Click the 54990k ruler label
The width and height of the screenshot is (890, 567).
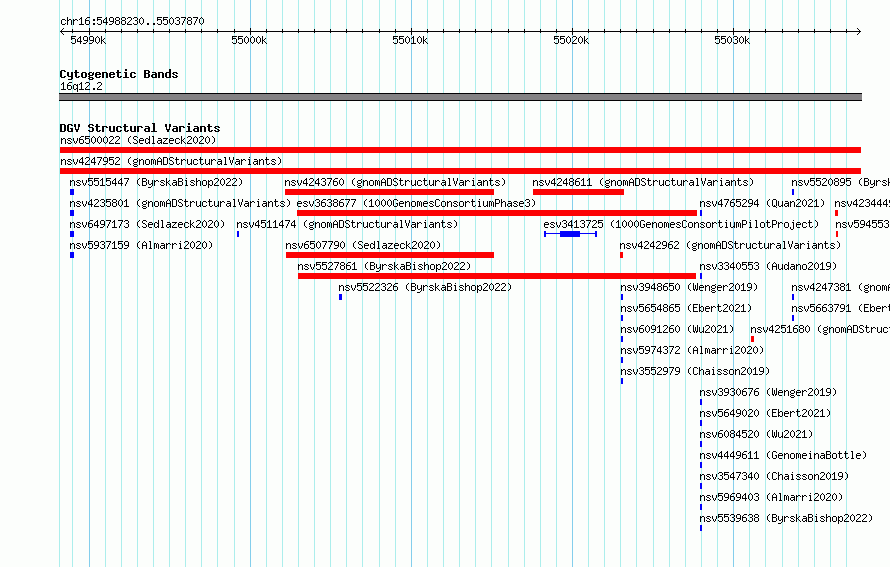88,40
